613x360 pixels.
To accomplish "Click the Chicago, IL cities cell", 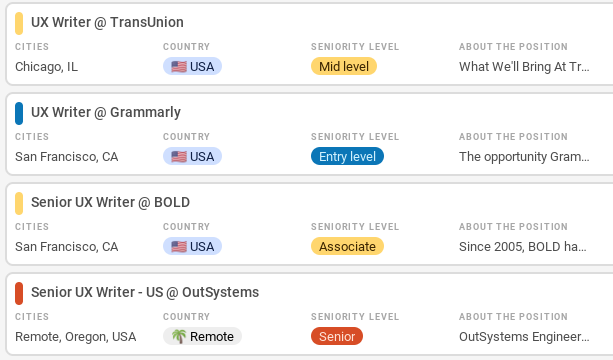I will click(x=47, y=67).
